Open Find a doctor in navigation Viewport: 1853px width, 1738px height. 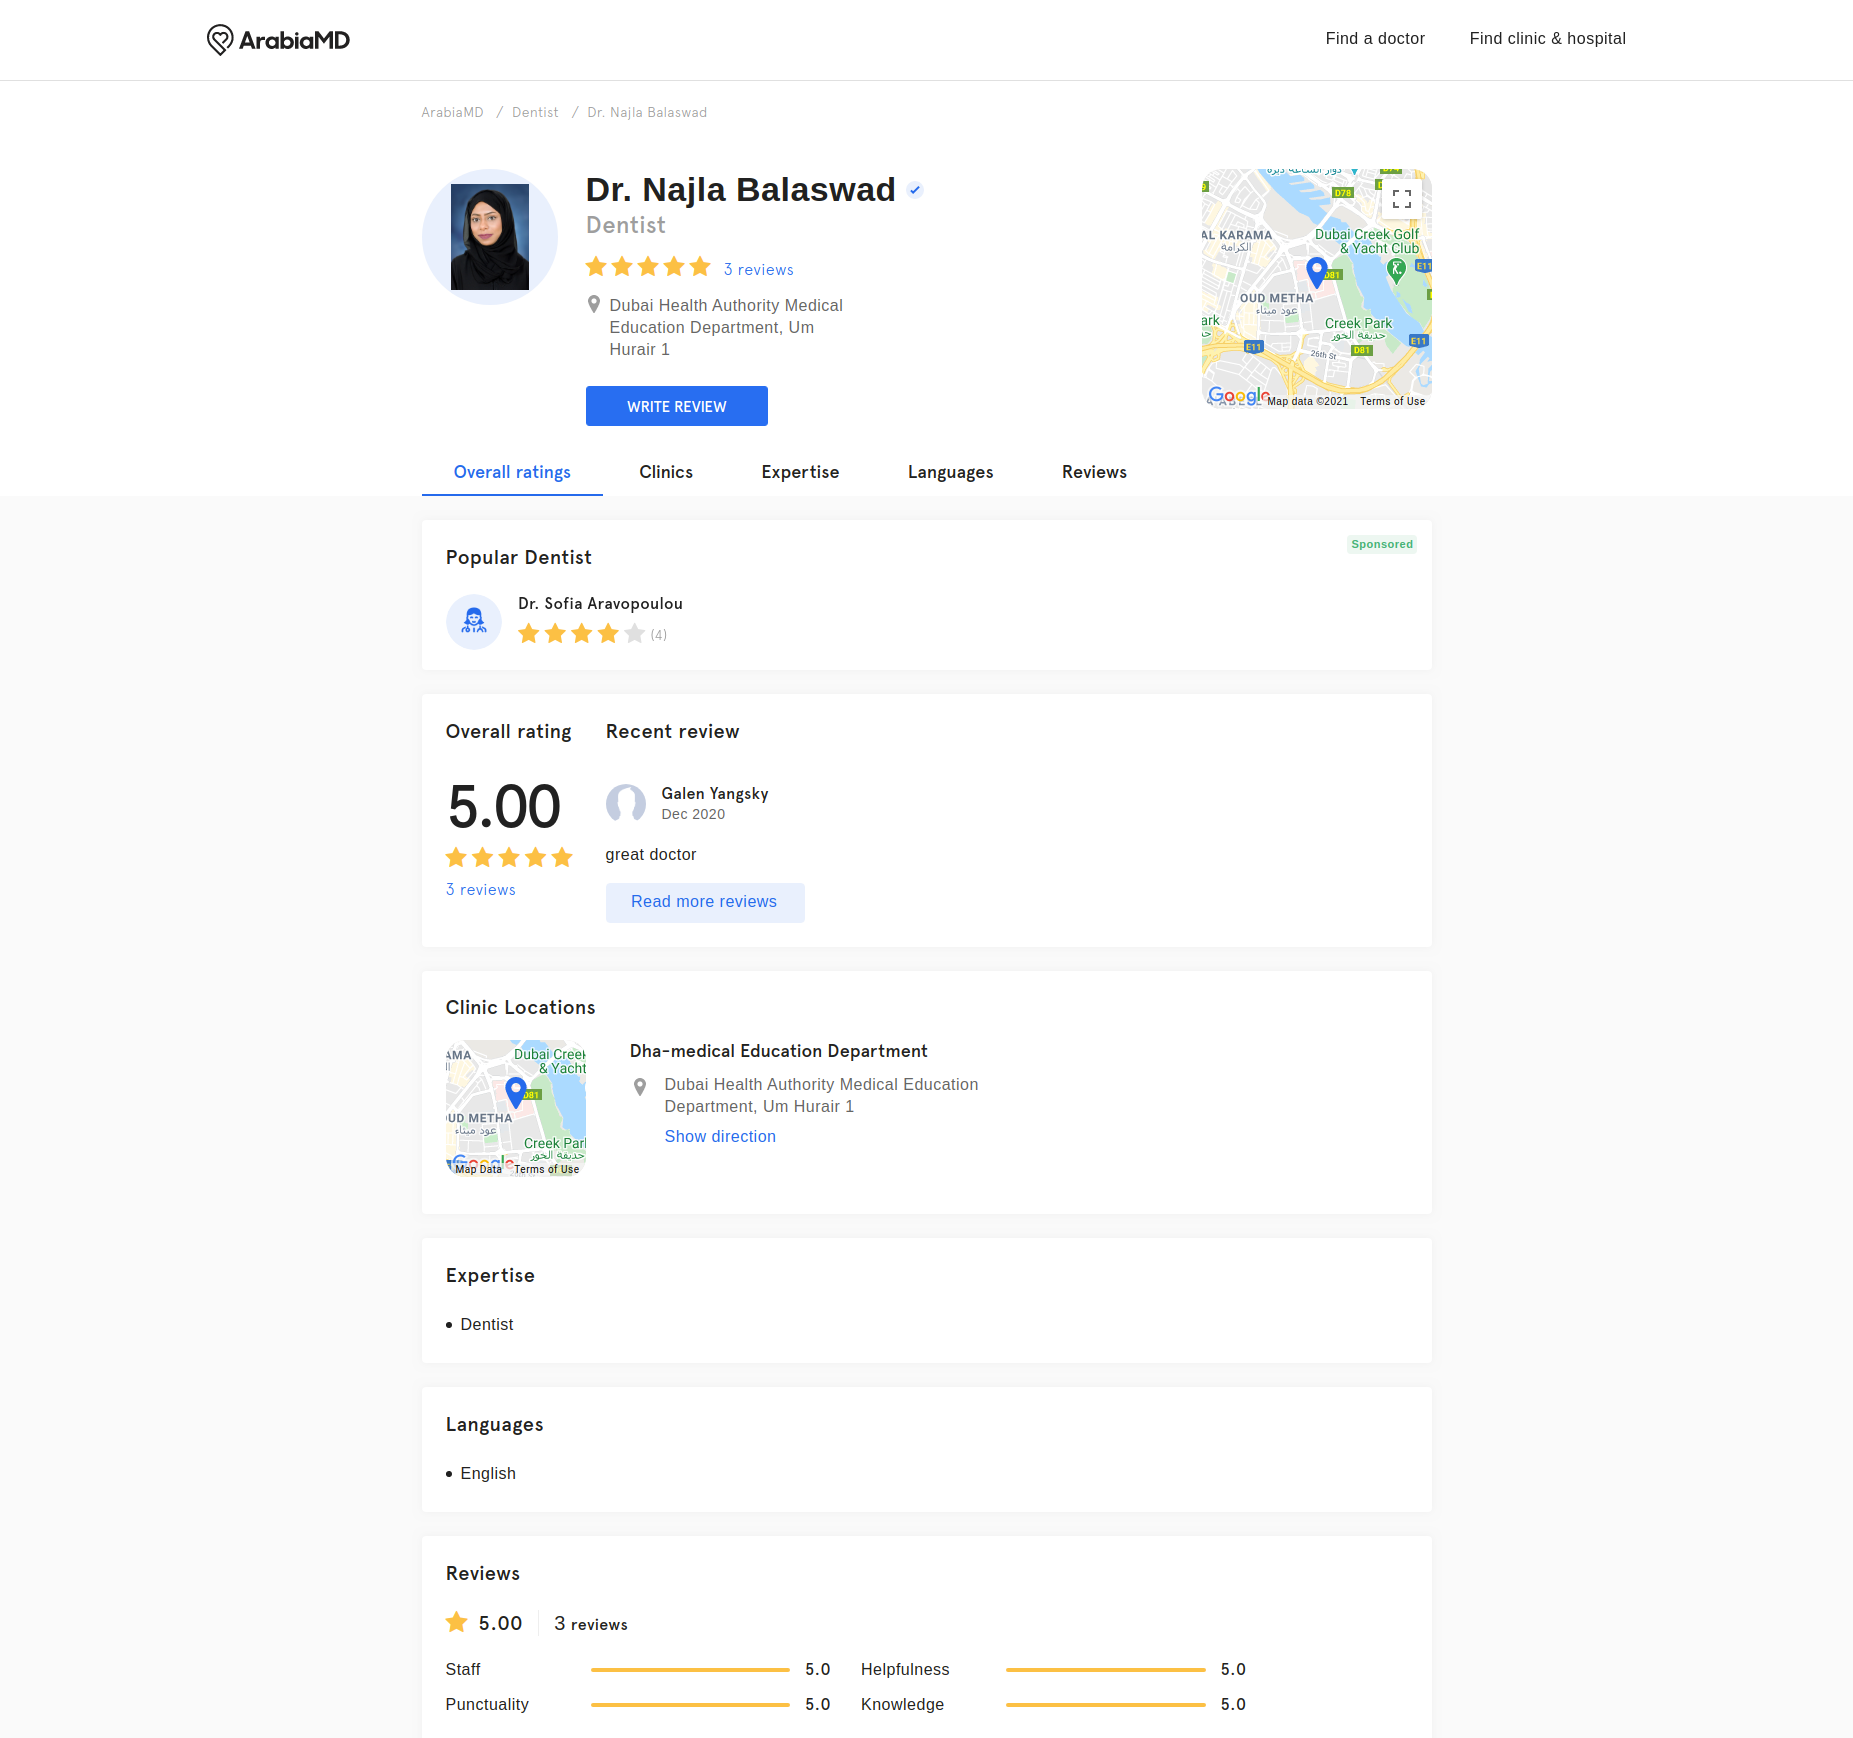click(1375, 38)
